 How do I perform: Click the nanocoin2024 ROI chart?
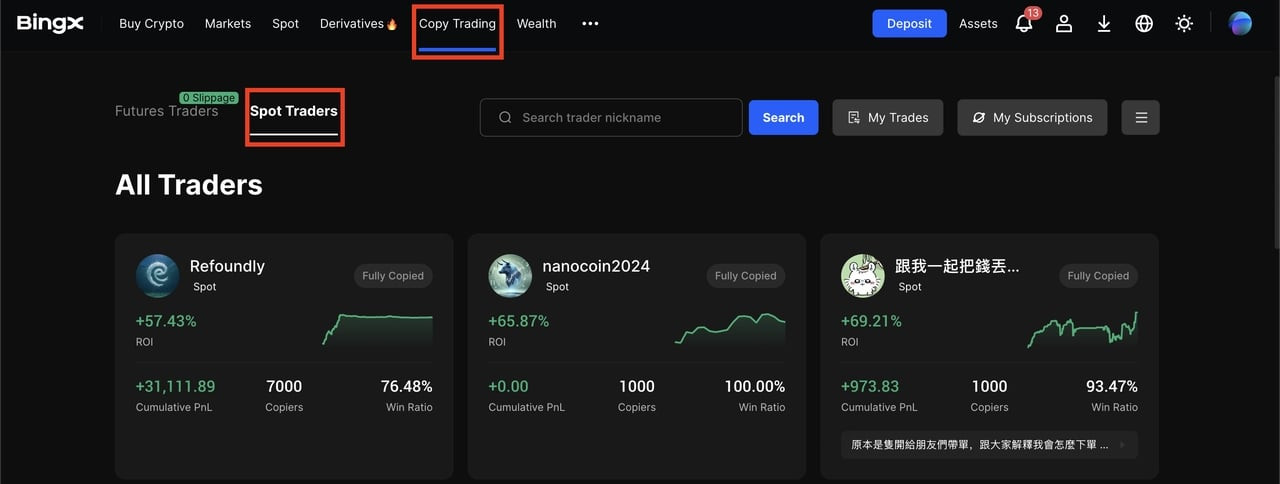(x=730, y=328)
